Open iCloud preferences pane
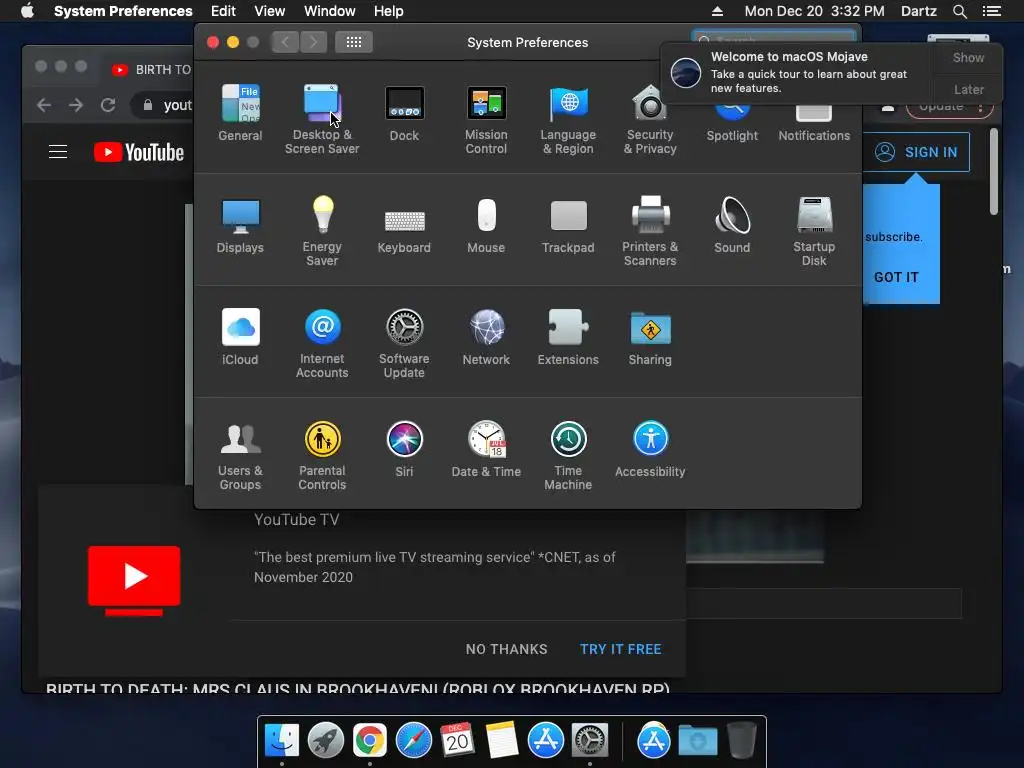Image resolution: width=1024 pixels, height=768 pixels. (240, 337)
